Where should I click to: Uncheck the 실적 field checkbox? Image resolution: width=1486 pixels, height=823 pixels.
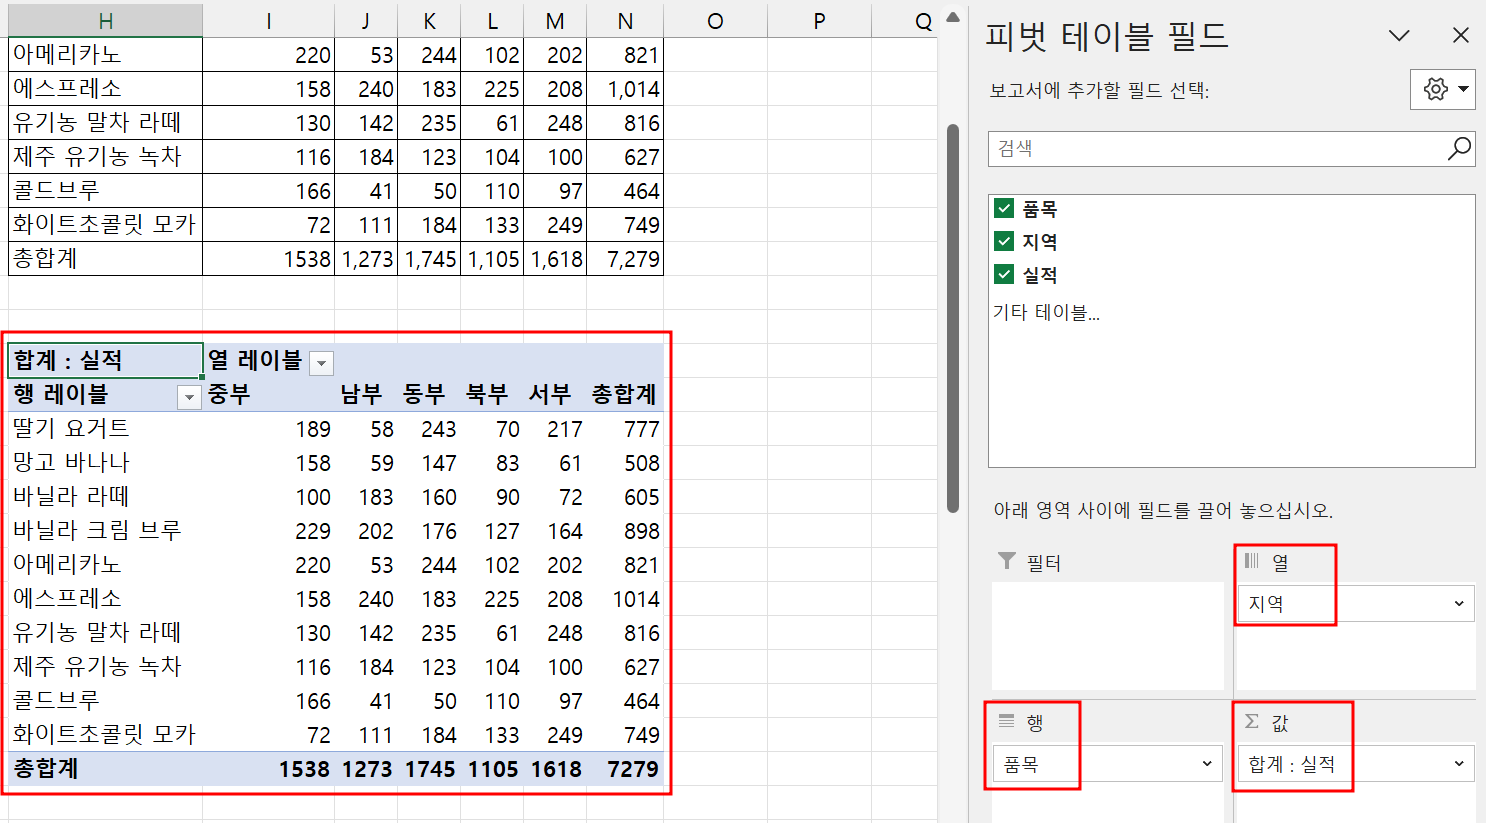click(1004, 274)
